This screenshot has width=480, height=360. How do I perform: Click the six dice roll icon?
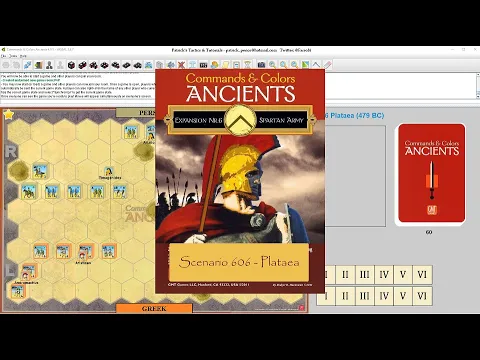126,65
